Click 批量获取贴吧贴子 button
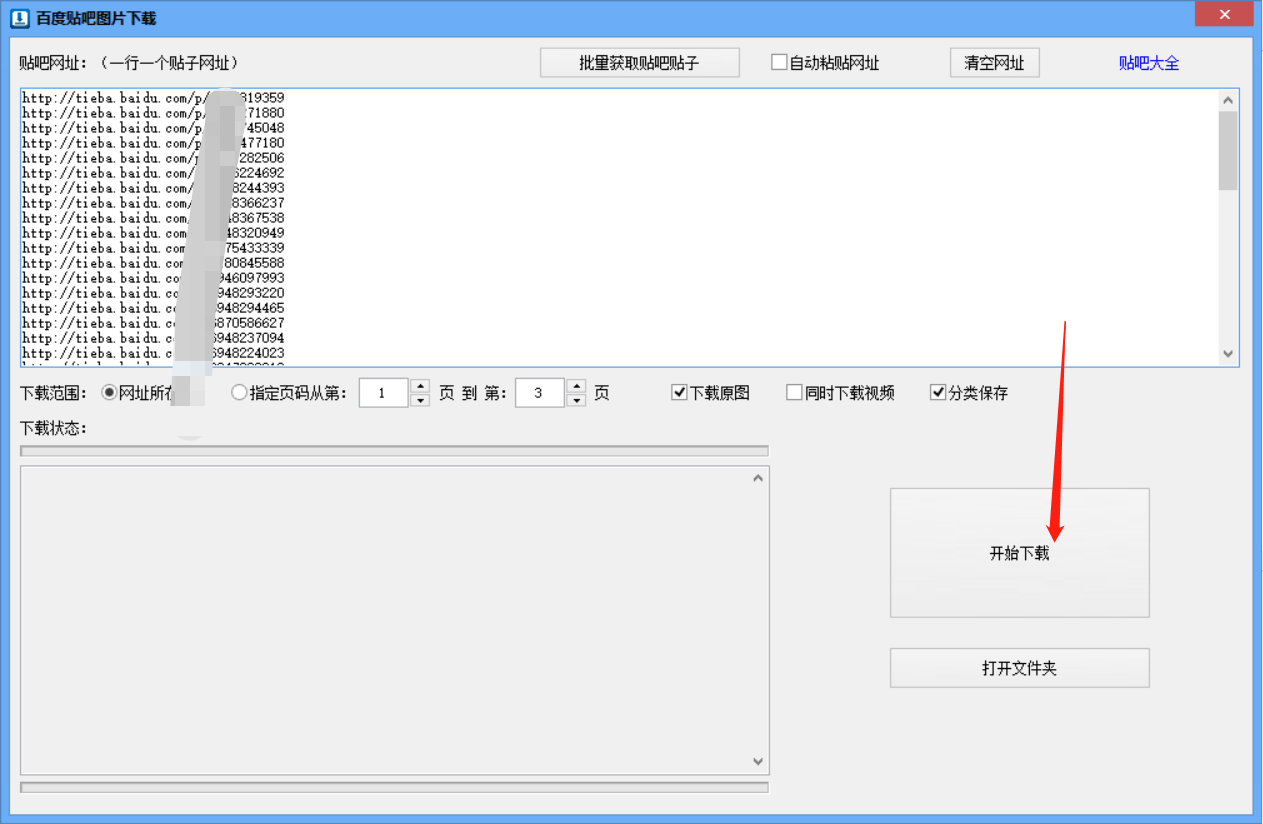The width and height of the screenshot is (1263, 824). (639, 62)
